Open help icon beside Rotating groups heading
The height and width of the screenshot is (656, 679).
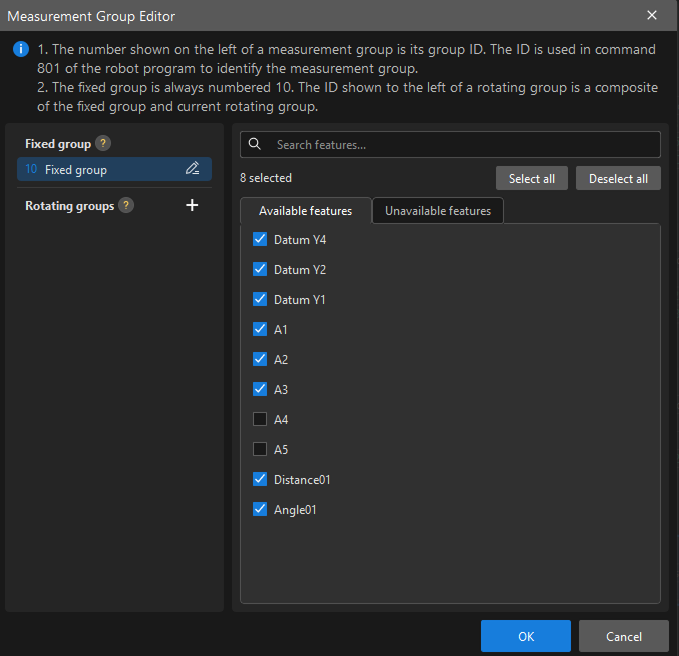[126, 205]
